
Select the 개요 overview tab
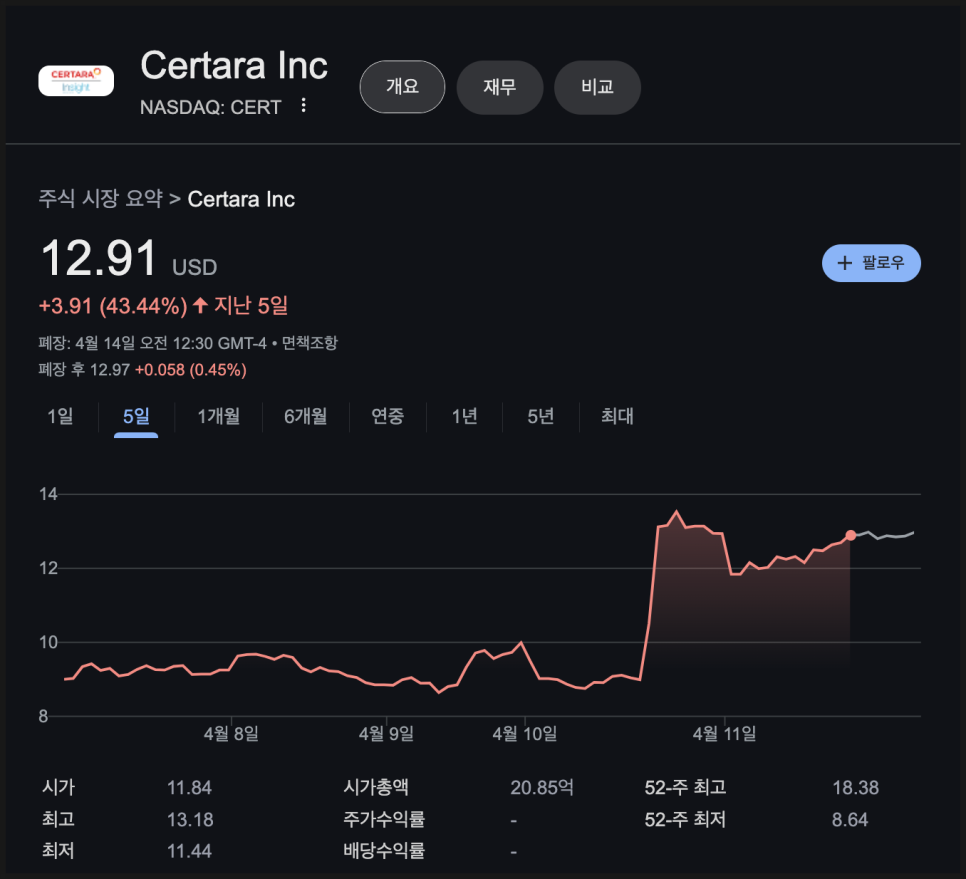[x=402, y=87]
